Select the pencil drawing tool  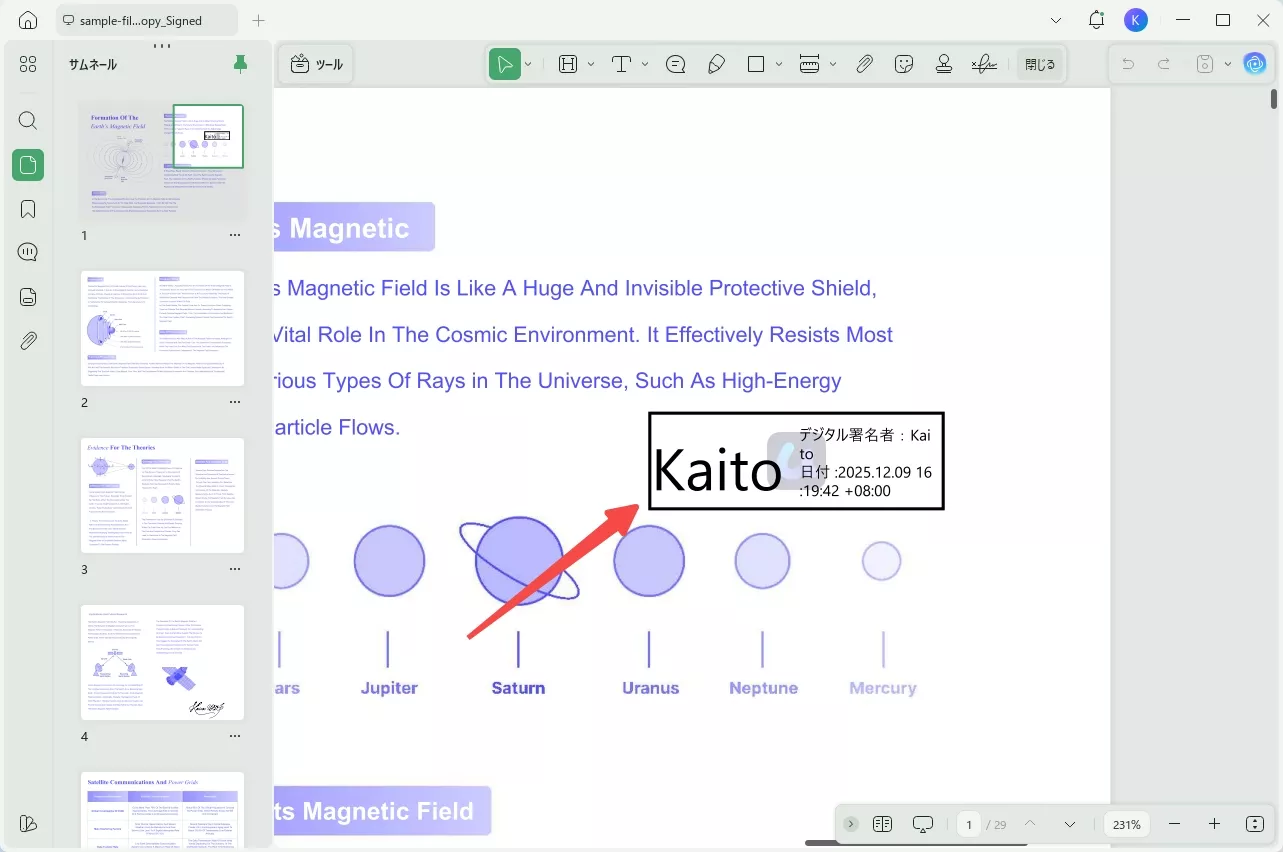716,64
